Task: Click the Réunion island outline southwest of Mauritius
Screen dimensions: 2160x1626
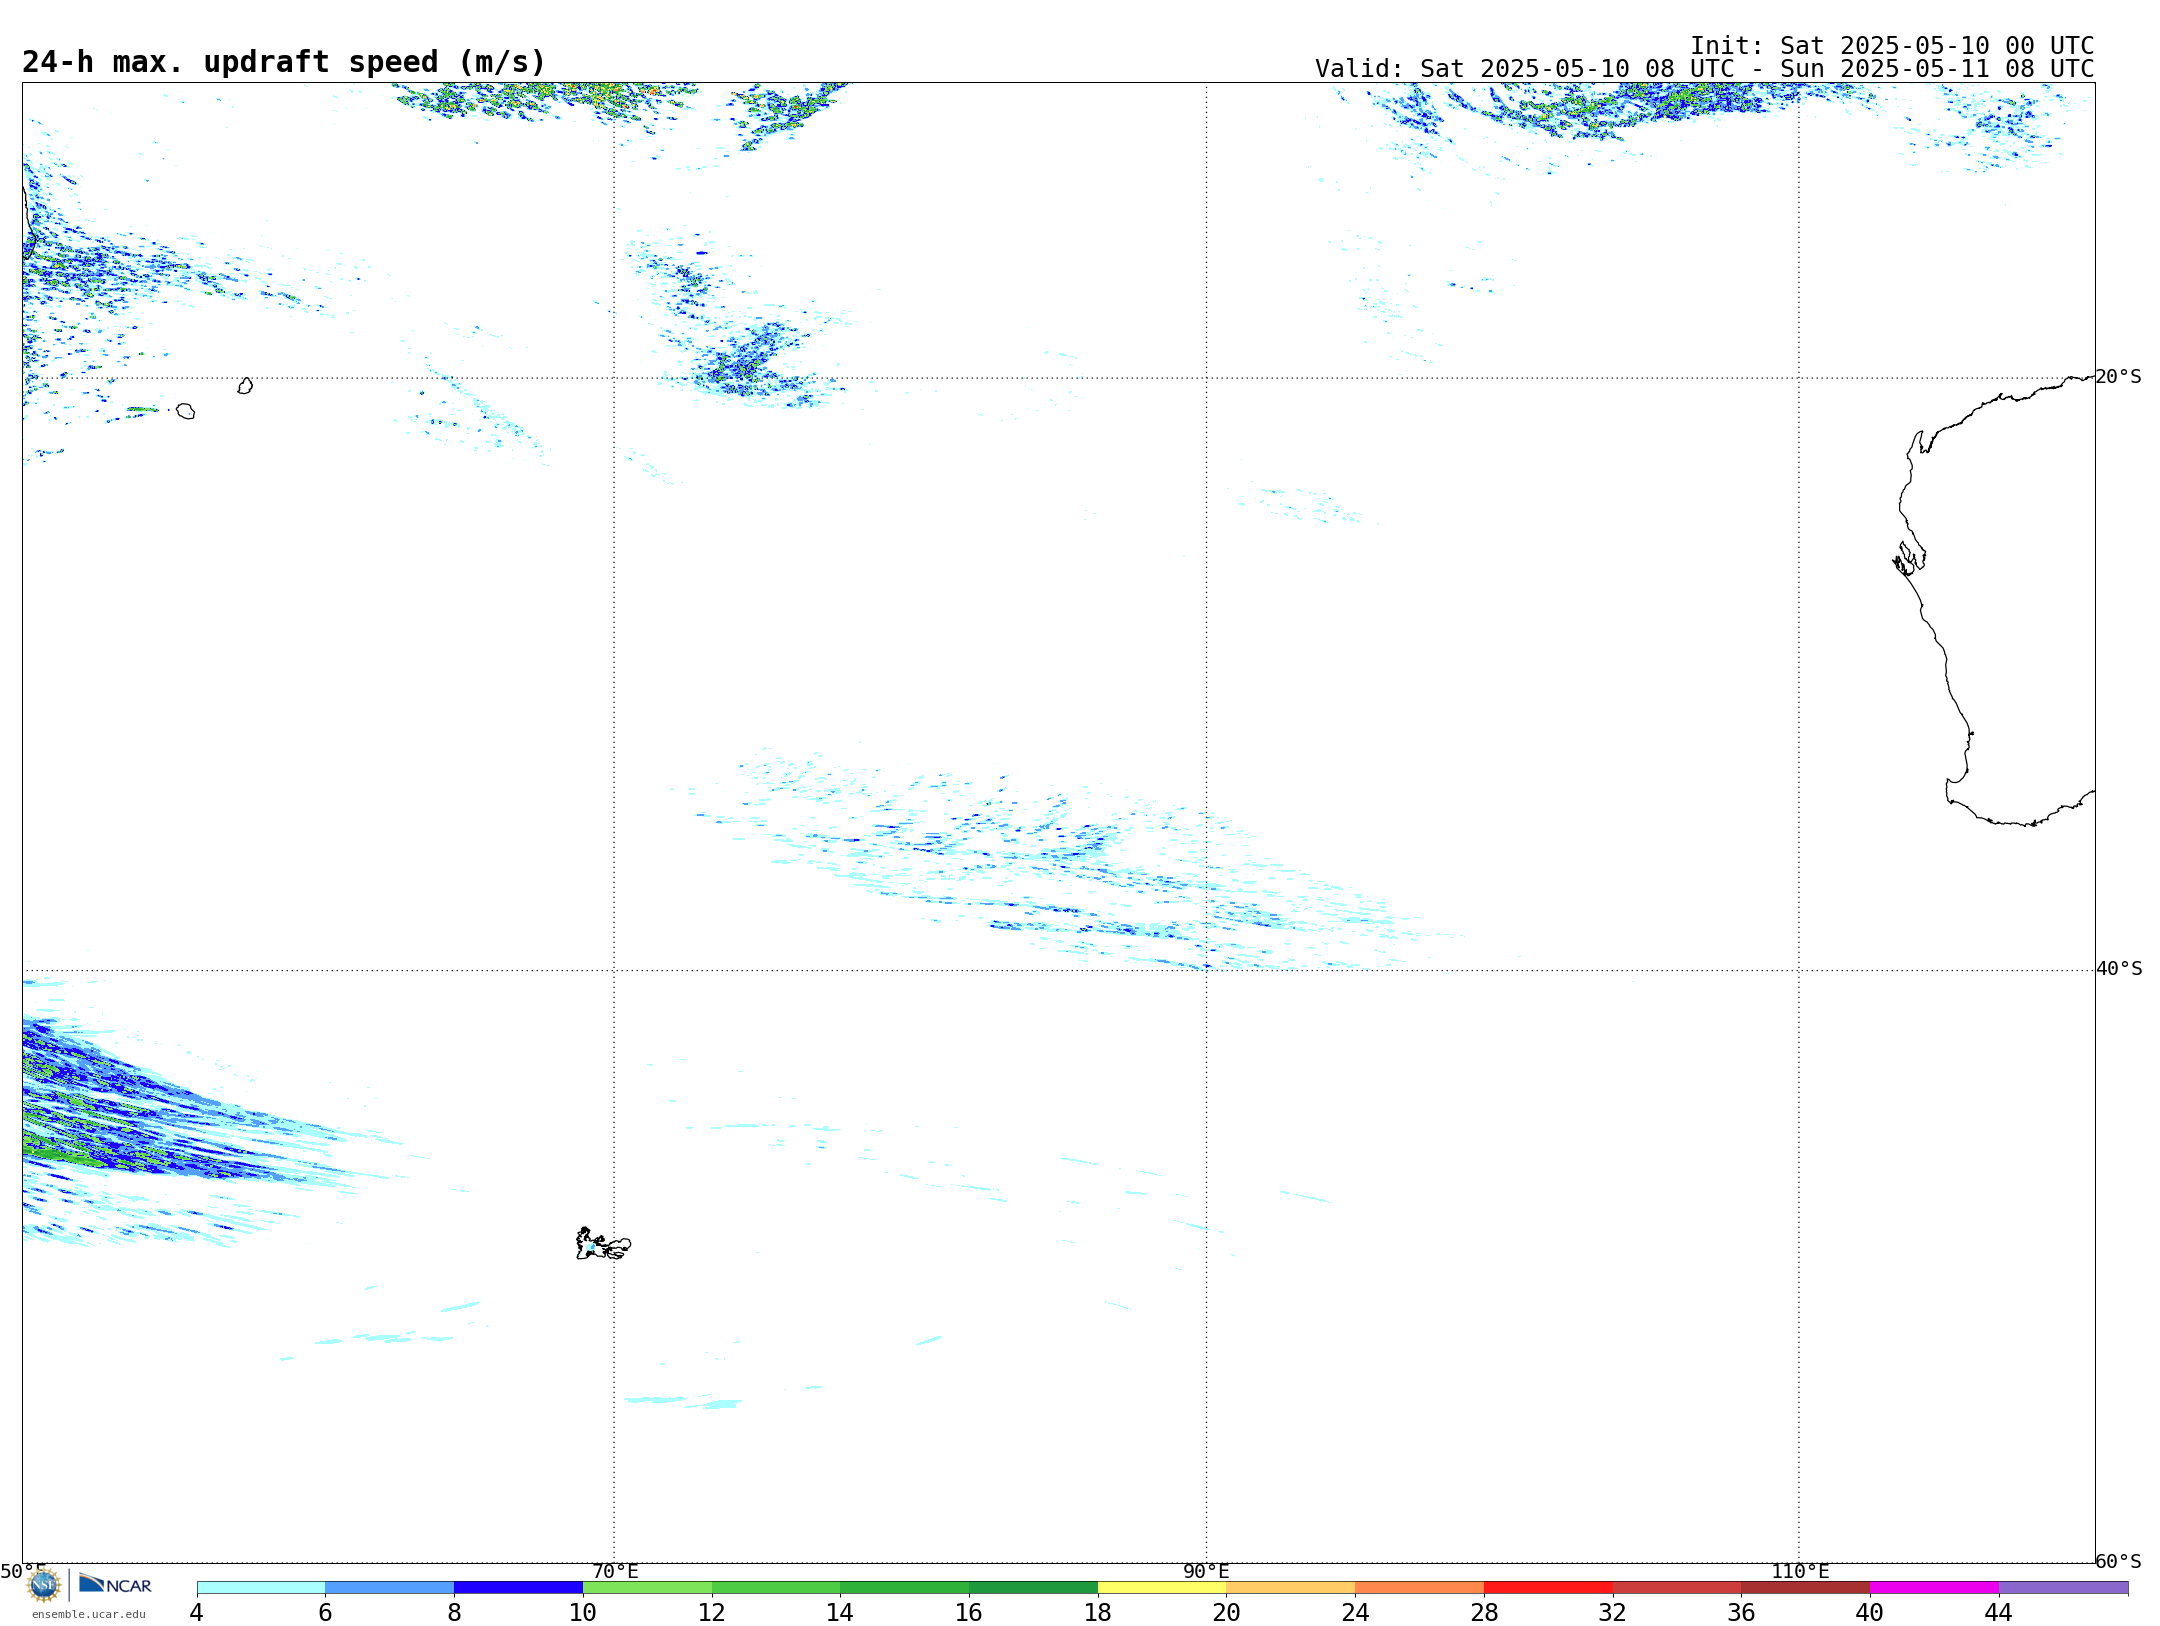Action: [x=186, y=411]
